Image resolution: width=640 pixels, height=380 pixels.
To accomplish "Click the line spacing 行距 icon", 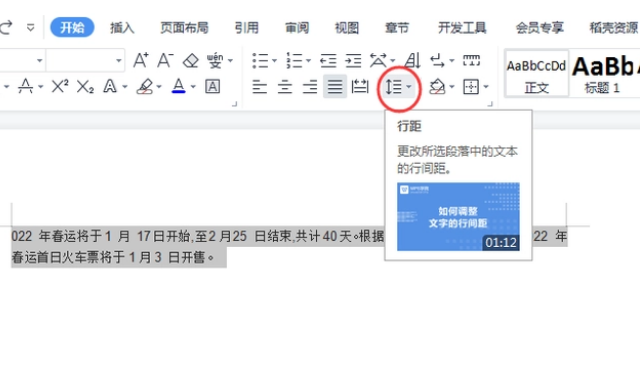I will tap(393, 87).
